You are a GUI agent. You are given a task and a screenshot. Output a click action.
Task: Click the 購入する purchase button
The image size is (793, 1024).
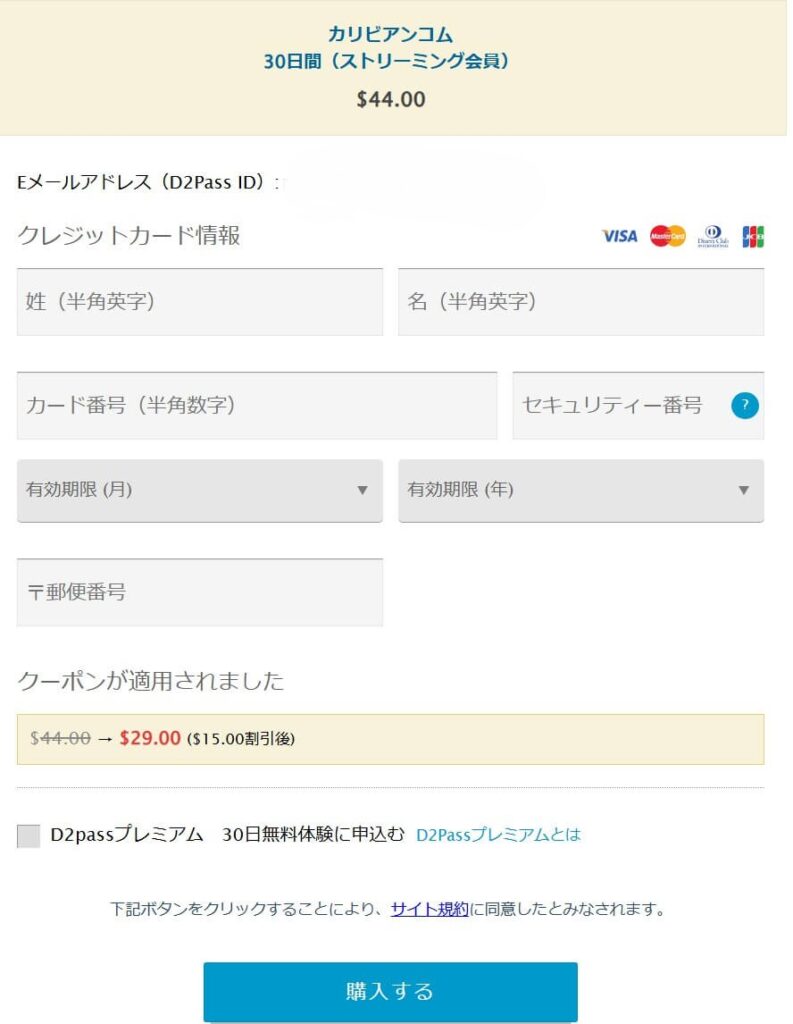point(390,991)
